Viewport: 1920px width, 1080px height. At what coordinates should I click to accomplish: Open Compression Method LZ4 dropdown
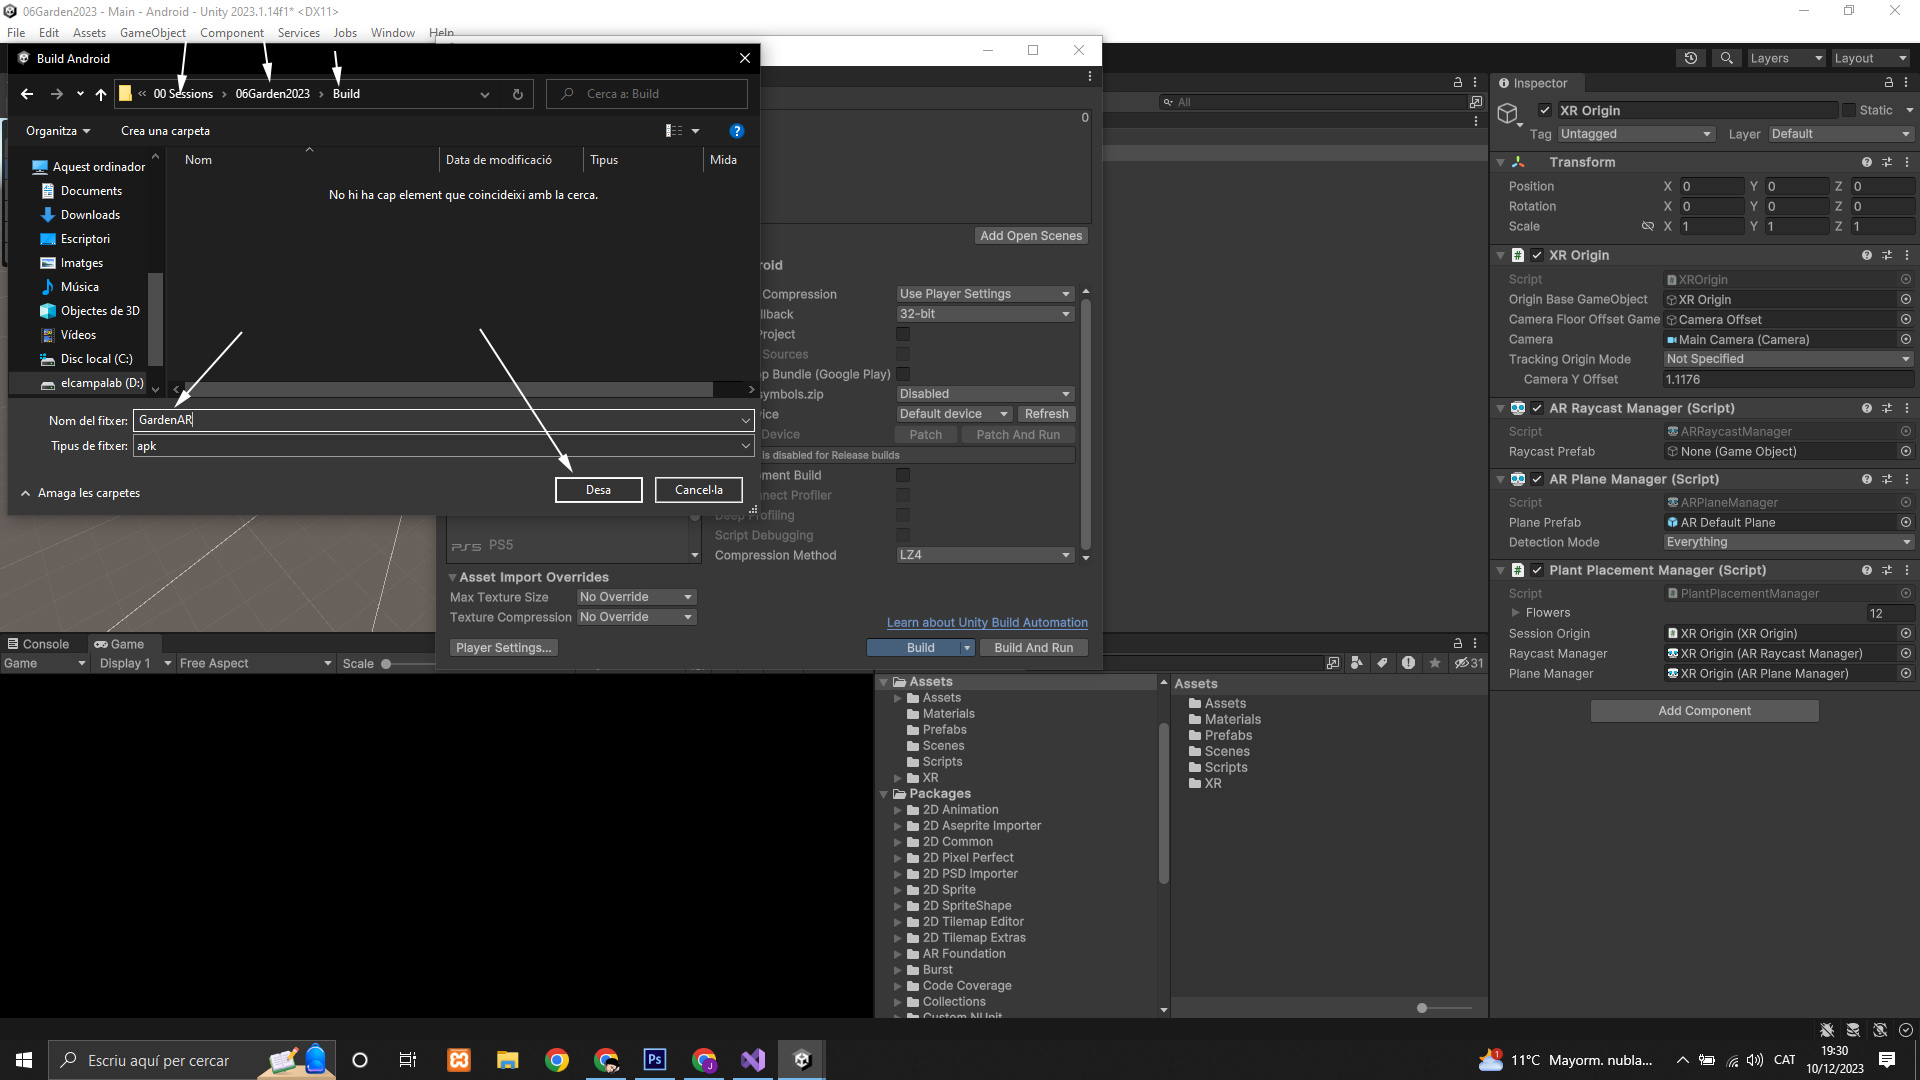click(x=984, y=555)
